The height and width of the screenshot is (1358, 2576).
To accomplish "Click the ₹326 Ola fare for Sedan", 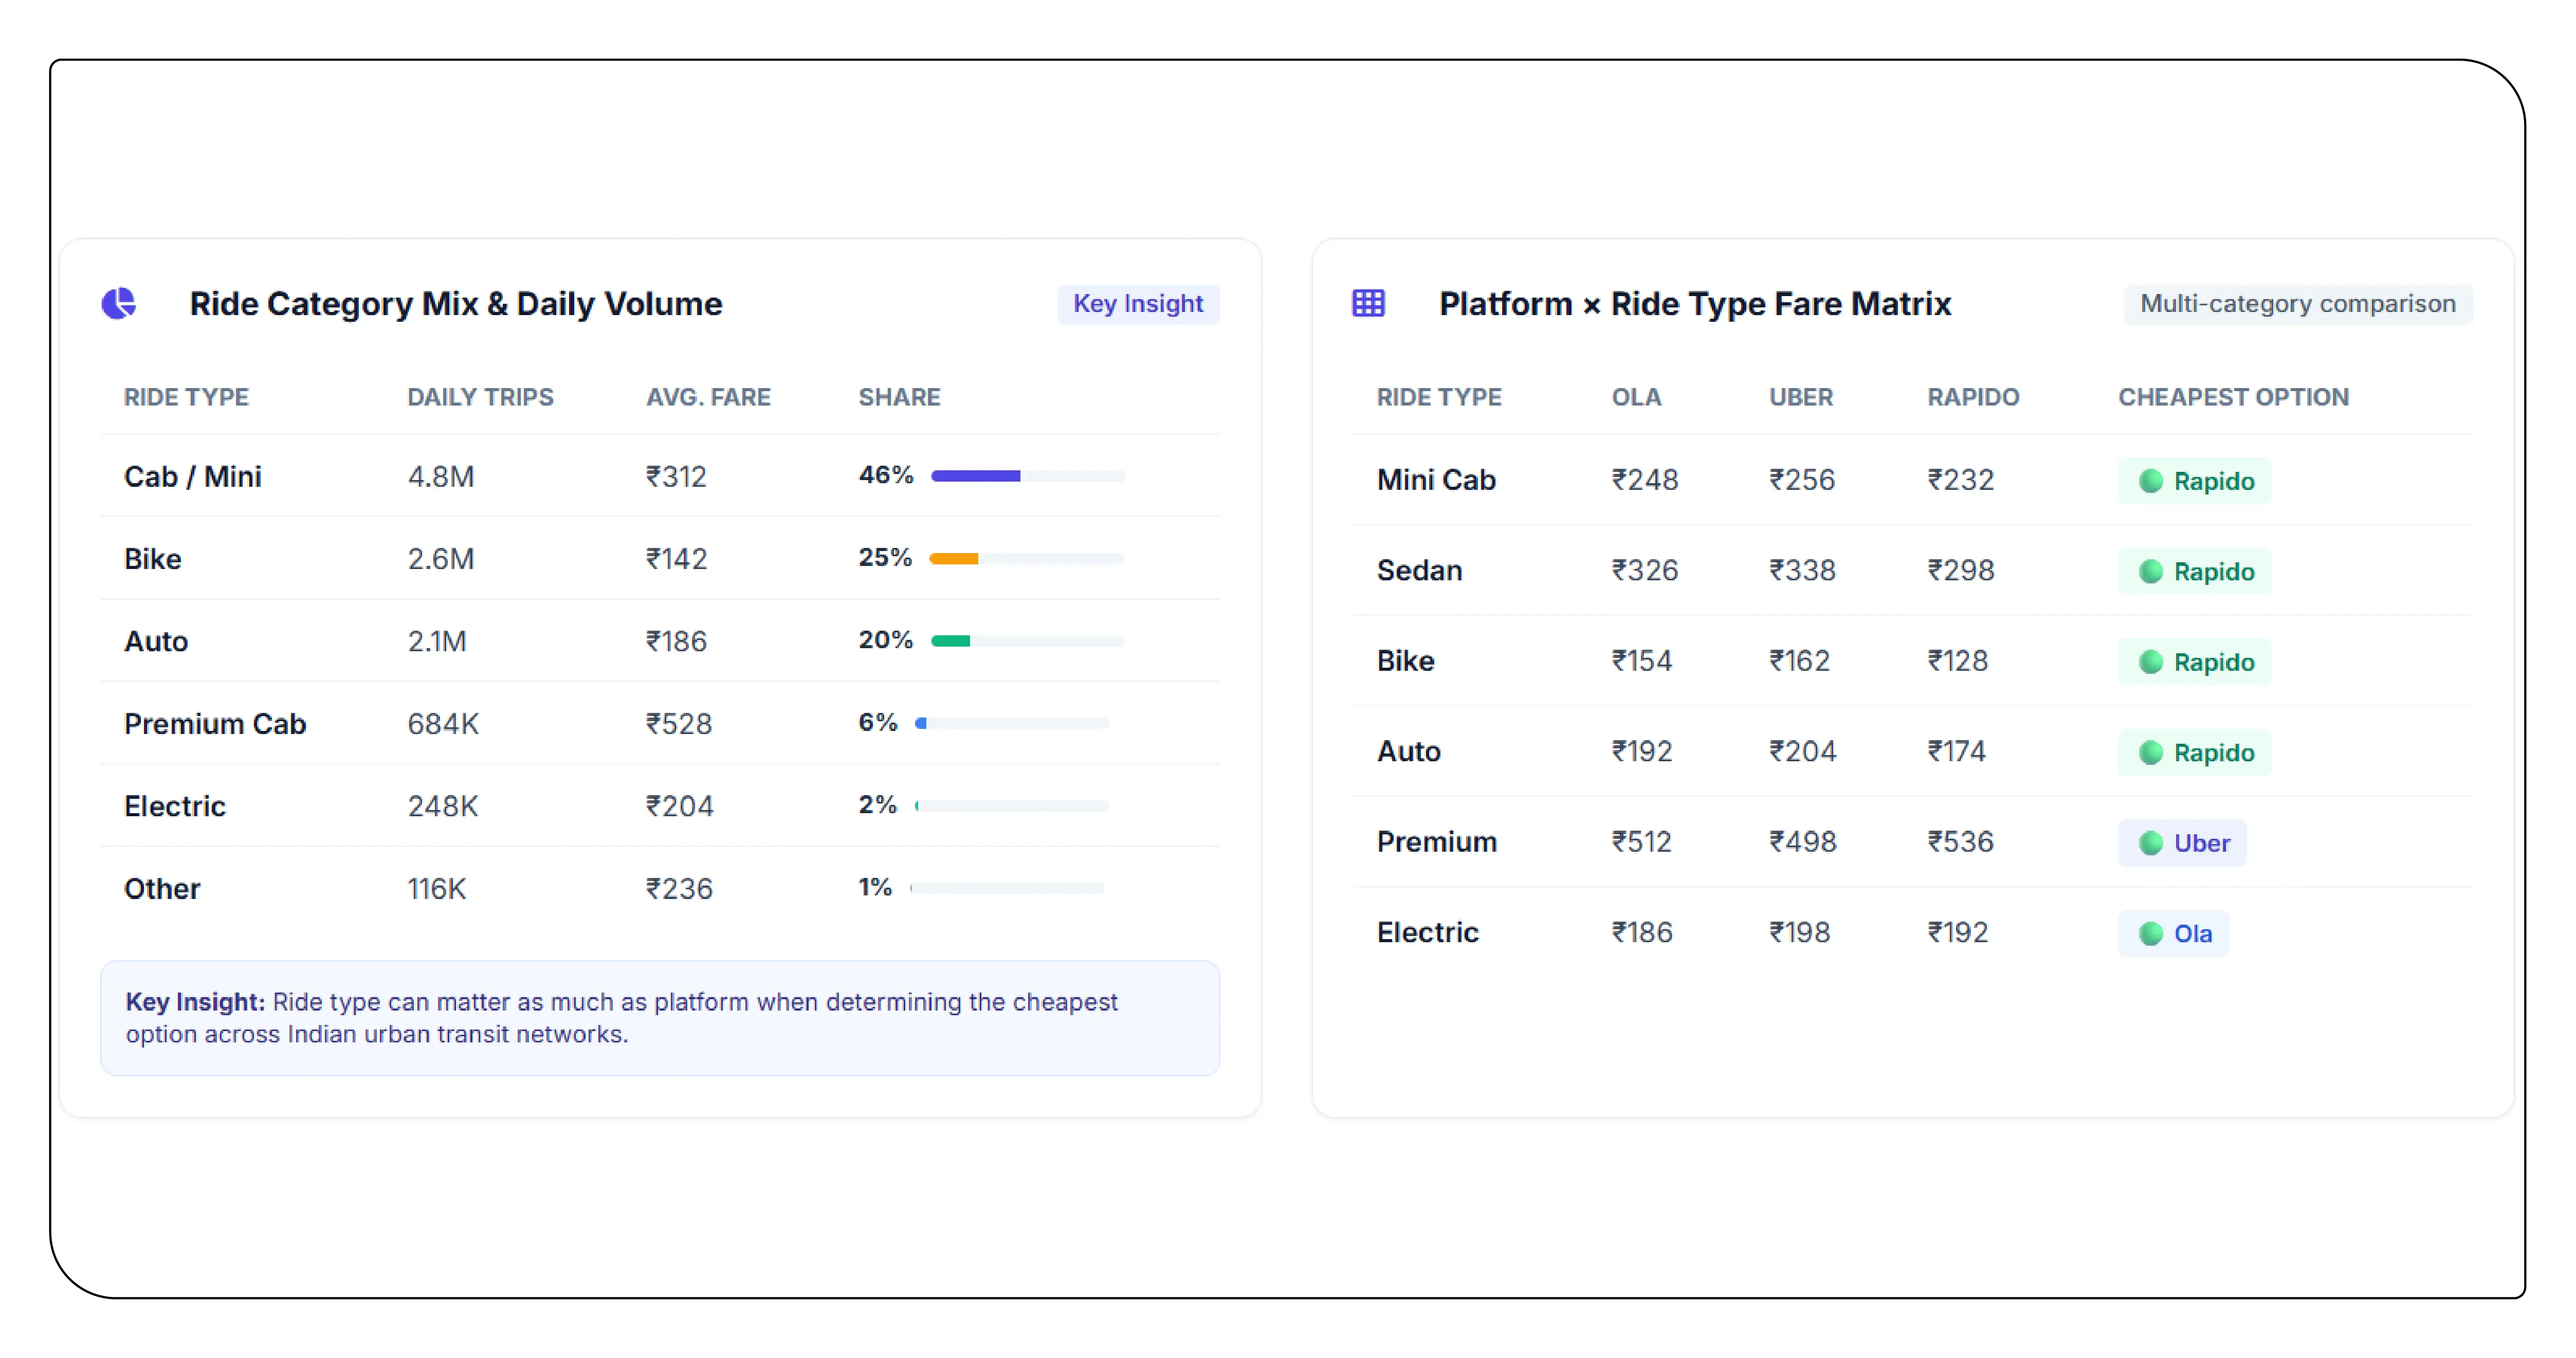I will point(1645,571).
